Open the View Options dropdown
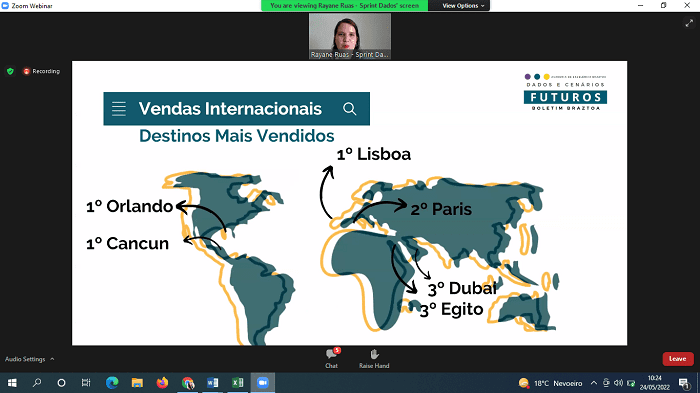The image size is (700, 393). click(463, 6)
